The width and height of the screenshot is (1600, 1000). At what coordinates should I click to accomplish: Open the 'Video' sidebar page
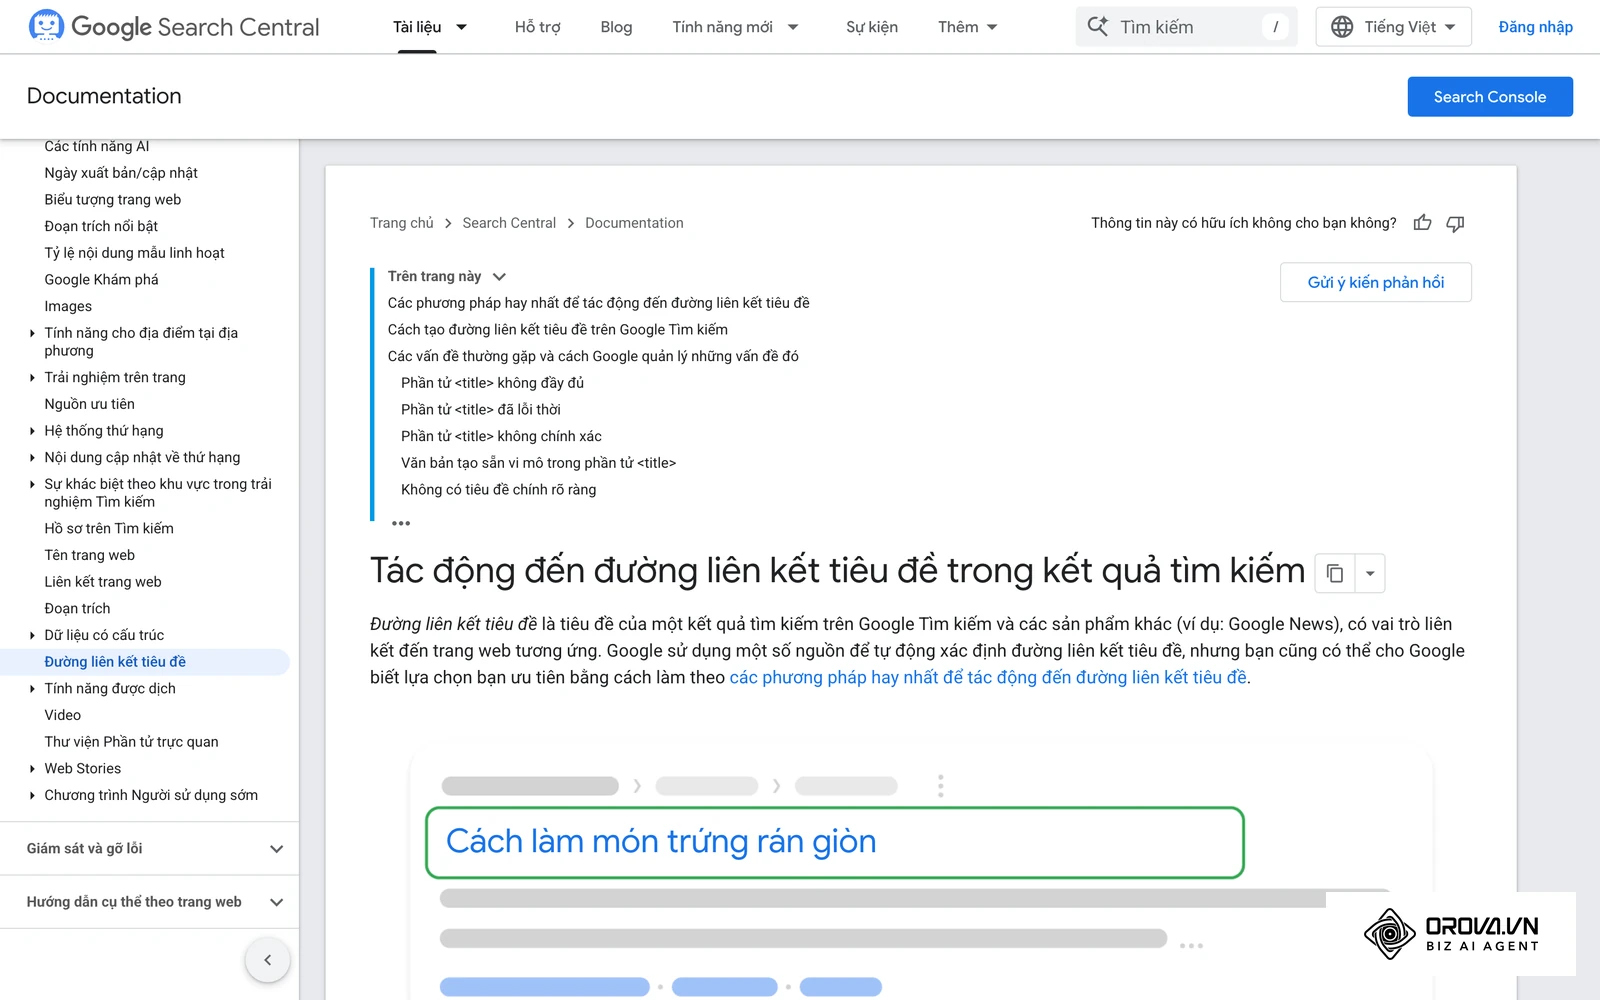coord(63,715)
